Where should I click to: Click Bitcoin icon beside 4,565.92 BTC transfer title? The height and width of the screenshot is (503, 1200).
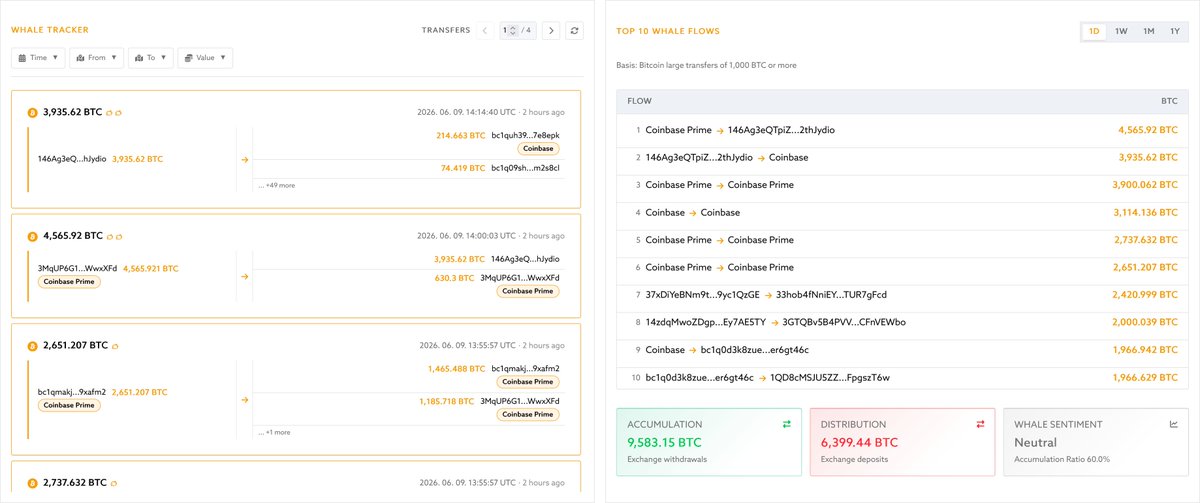(x=32, y=236)
